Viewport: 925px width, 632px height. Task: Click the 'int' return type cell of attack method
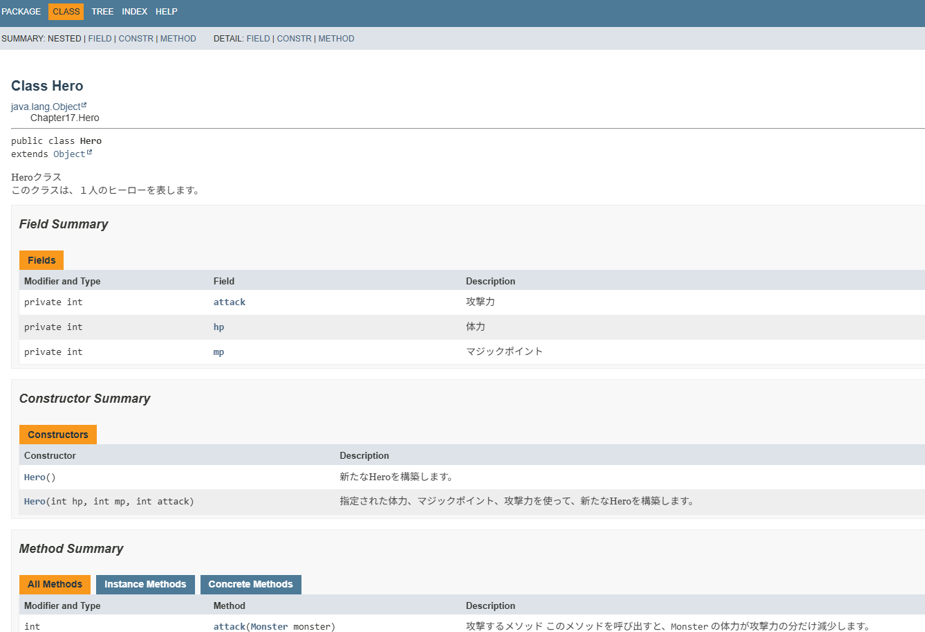32,627
